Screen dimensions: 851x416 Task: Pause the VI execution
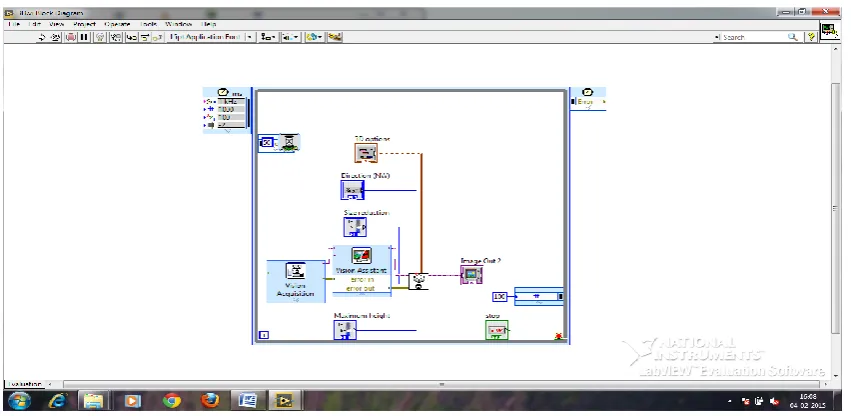coord(84,37)
